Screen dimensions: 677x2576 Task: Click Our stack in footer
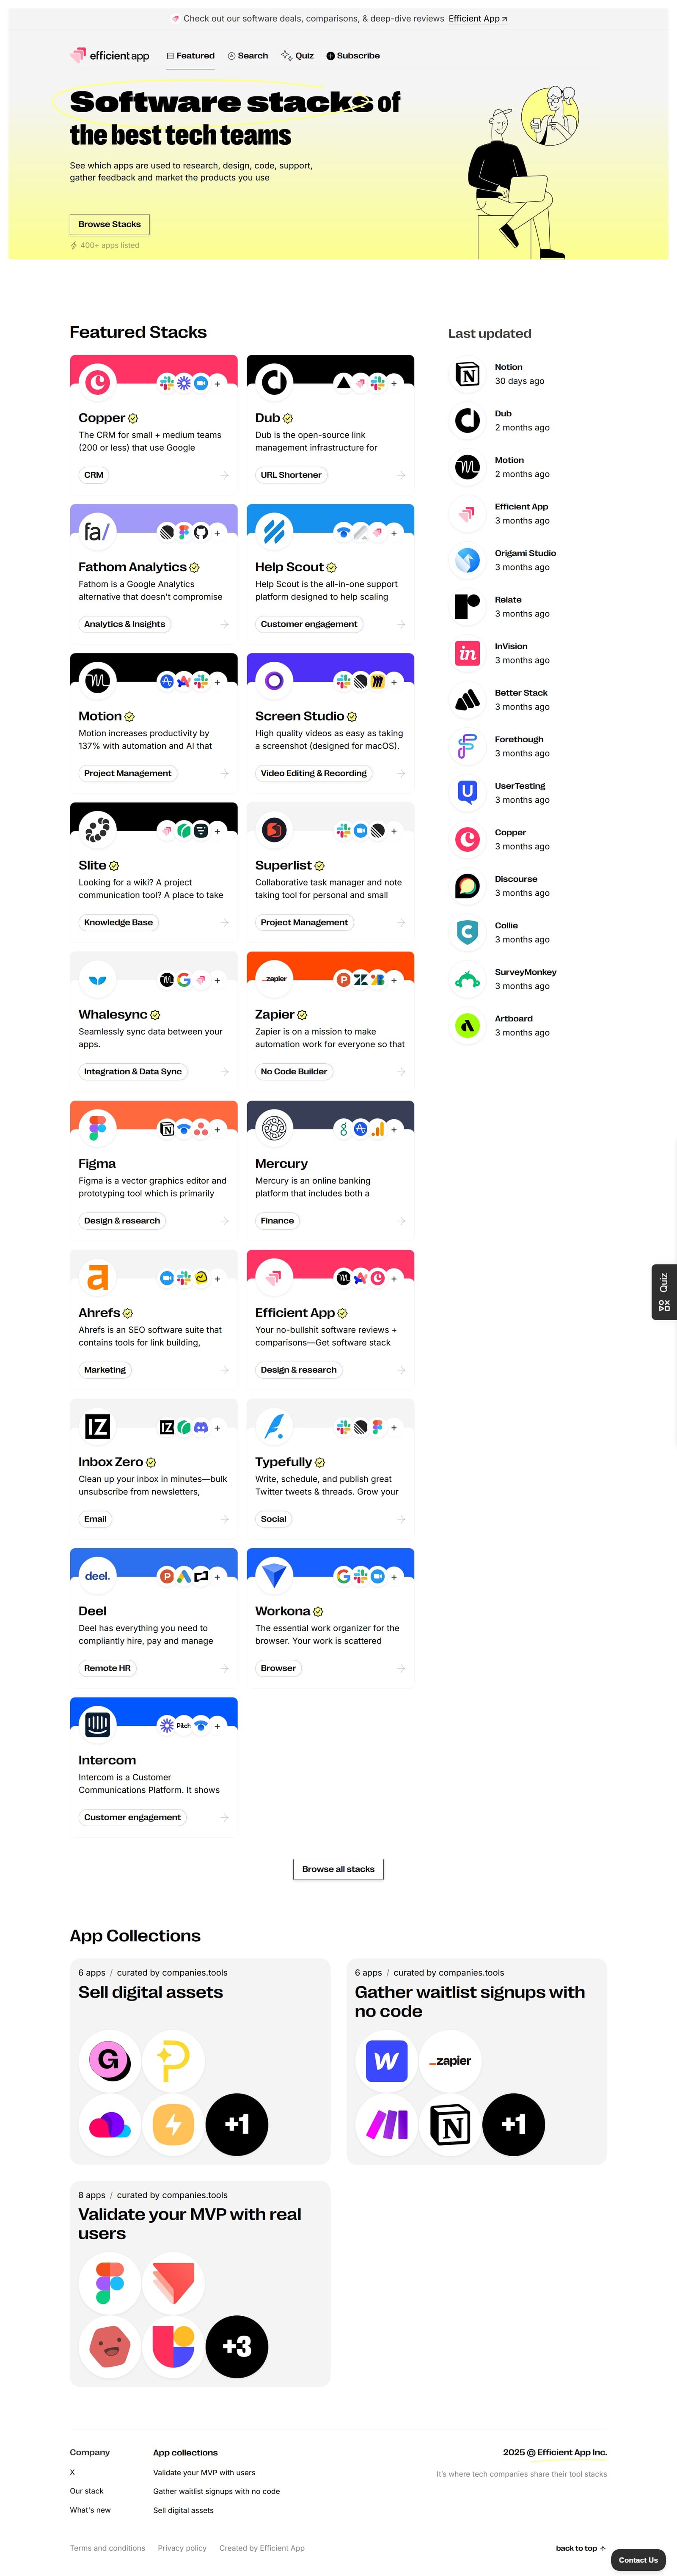point(87,2491)
